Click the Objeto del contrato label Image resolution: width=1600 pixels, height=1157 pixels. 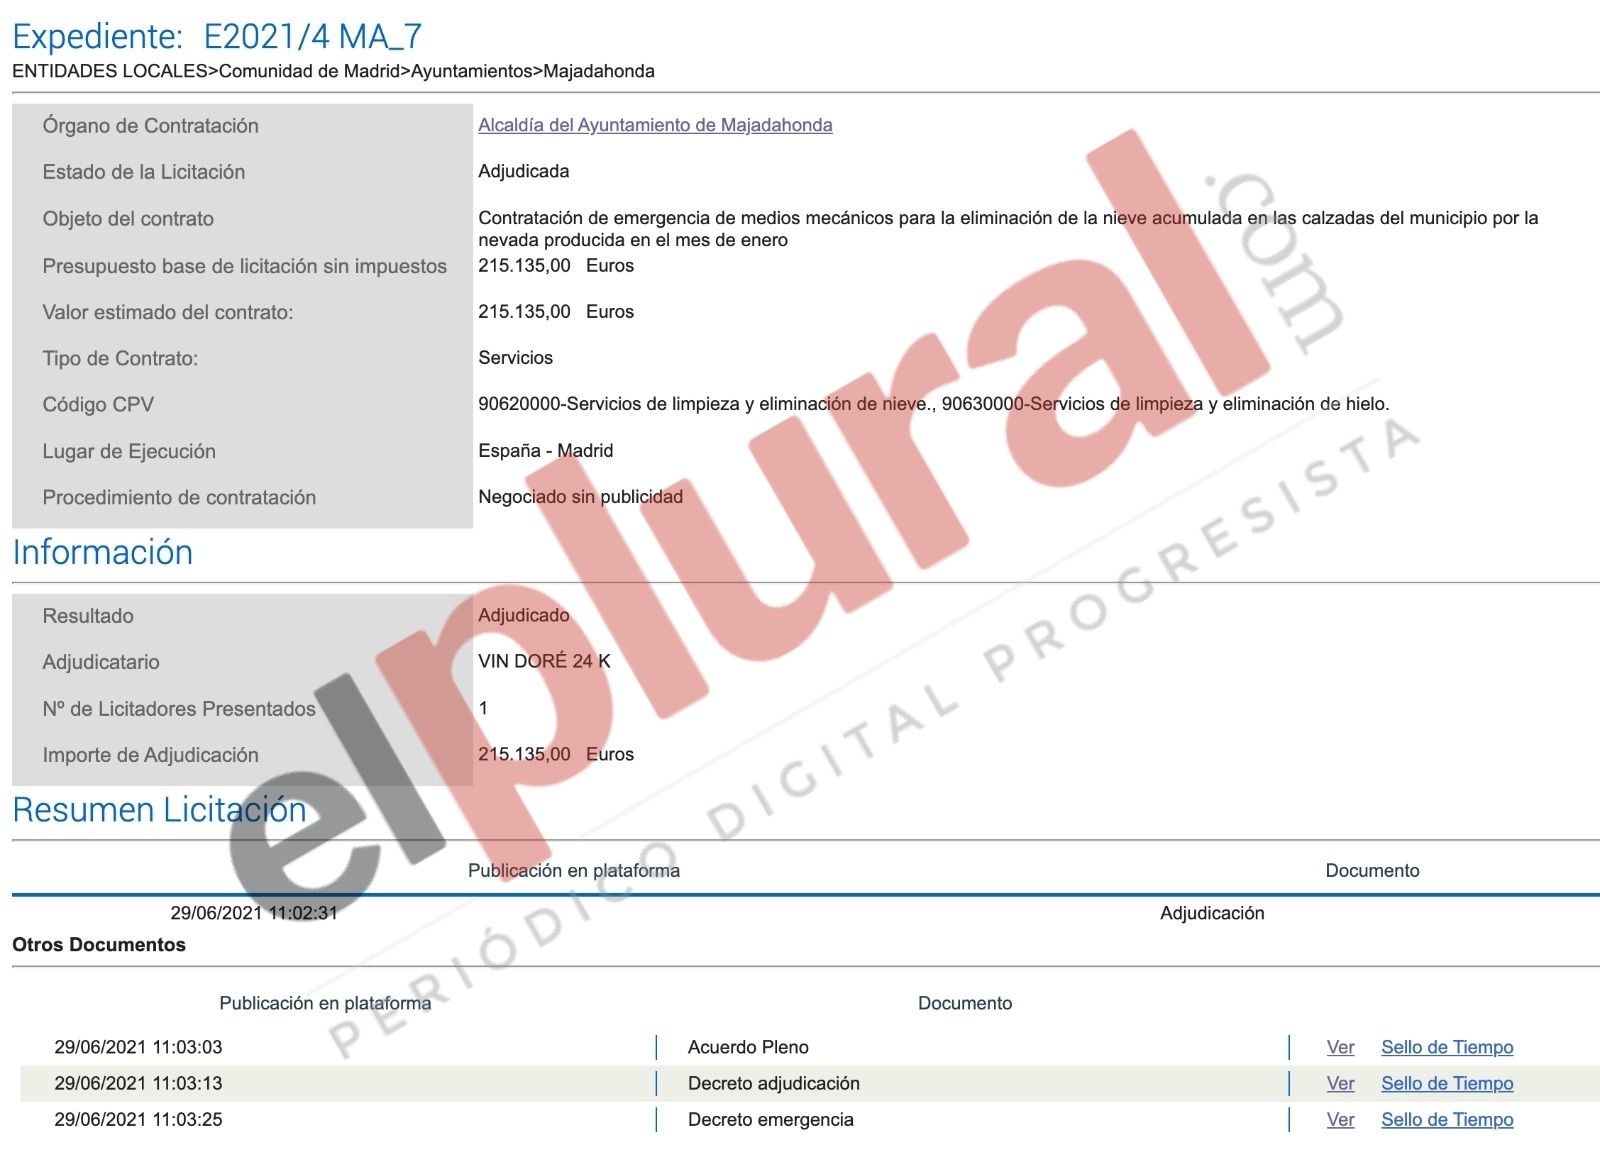[128, 218]
